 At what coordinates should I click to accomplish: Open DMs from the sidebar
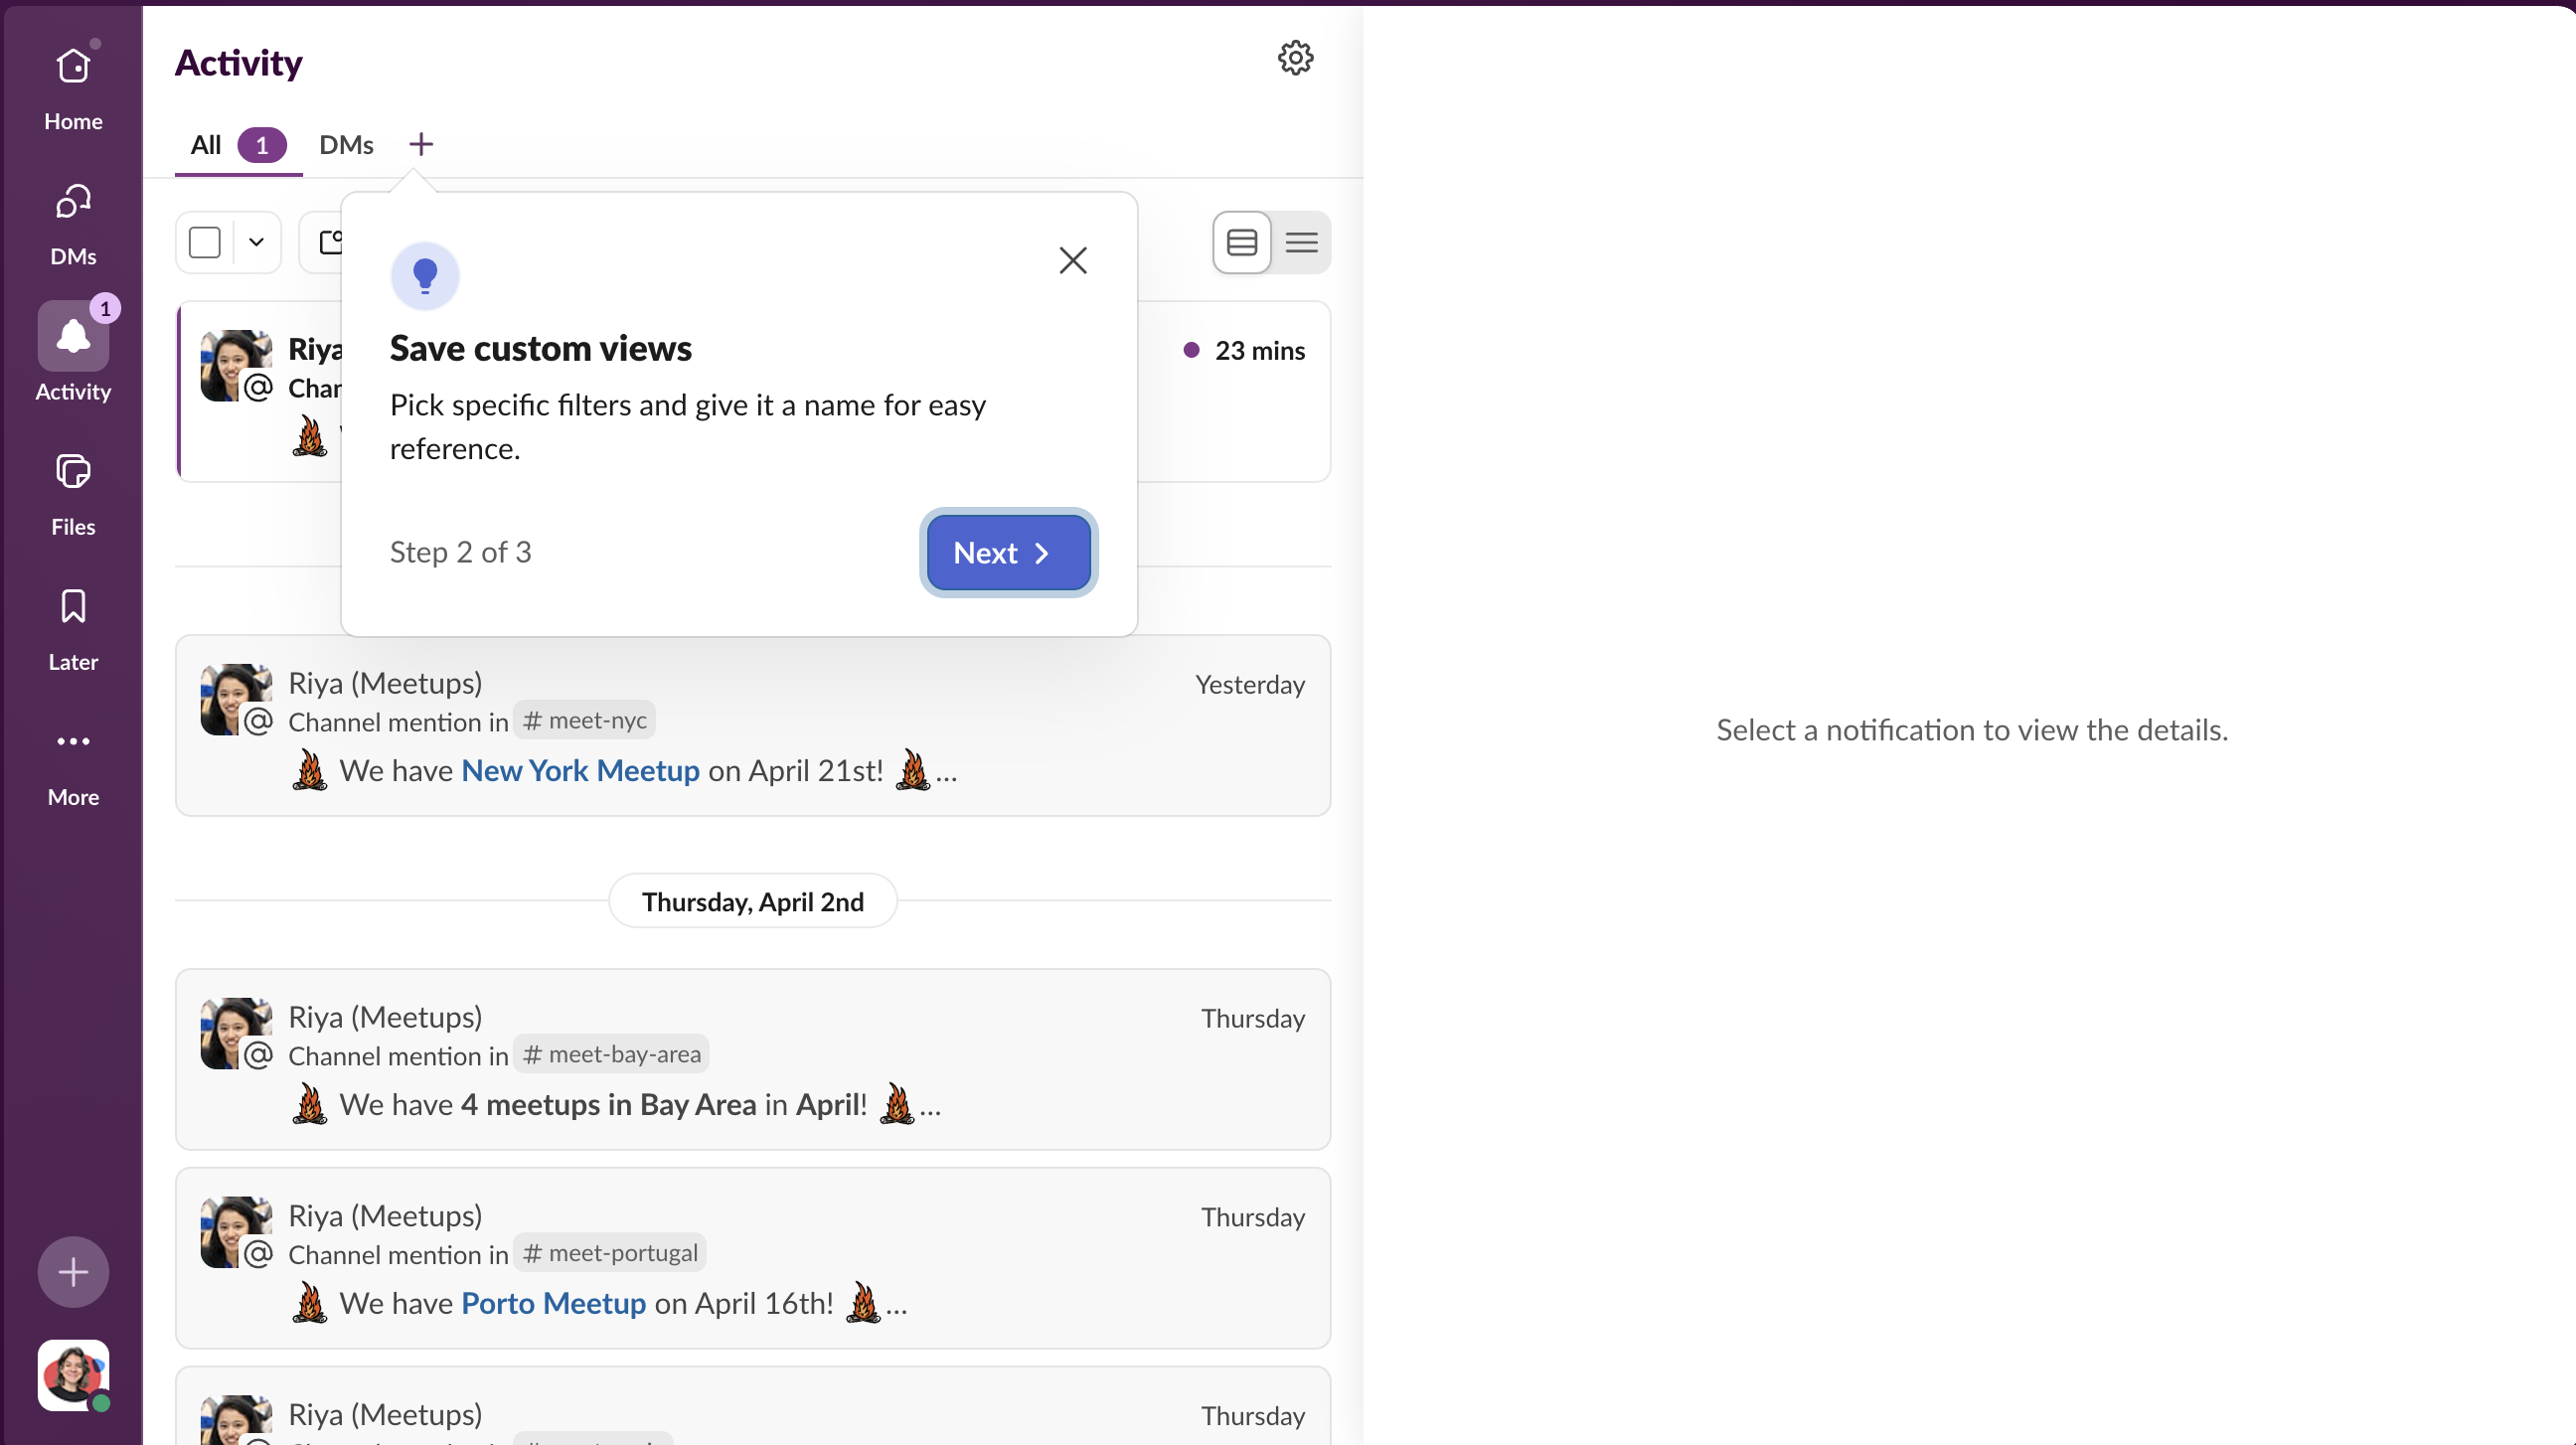pyautogui.click(x=73, y=203)
